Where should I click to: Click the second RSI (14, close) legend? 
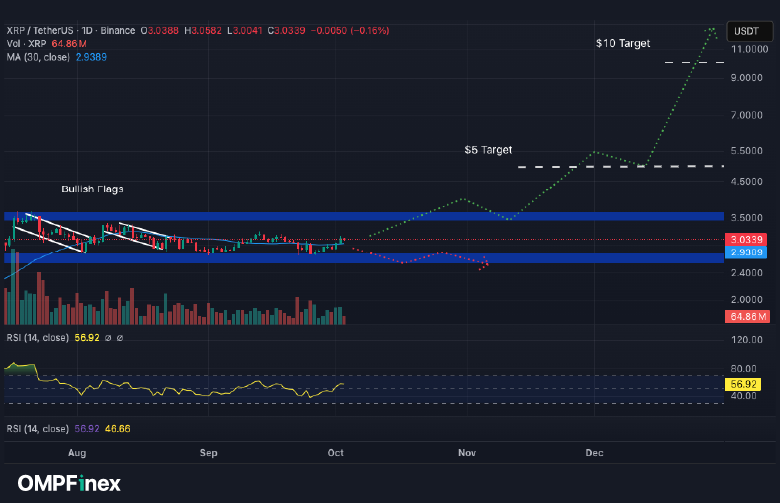[x=37, y=428]
